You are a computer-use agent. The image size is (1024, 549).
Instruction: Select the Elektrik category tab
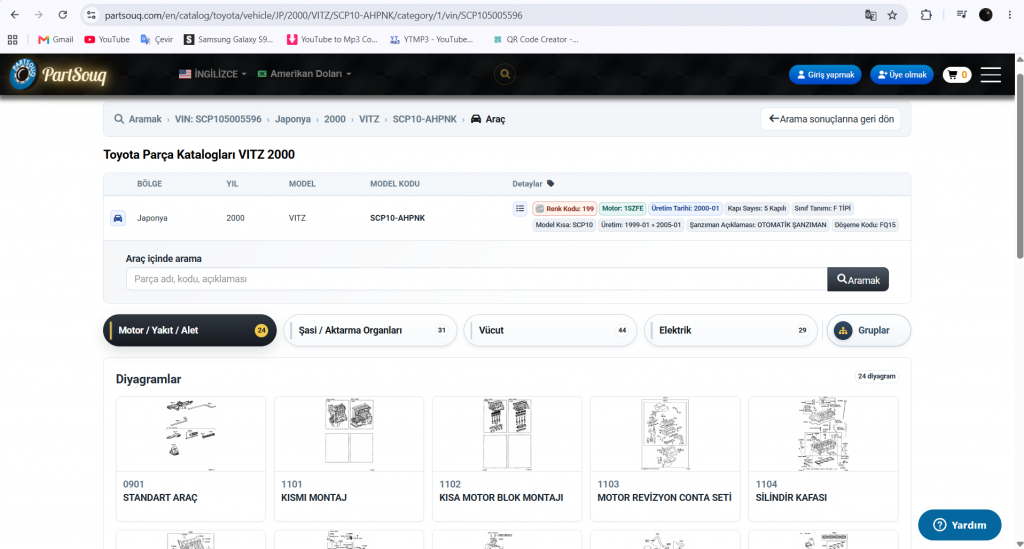tap(731, 330)
